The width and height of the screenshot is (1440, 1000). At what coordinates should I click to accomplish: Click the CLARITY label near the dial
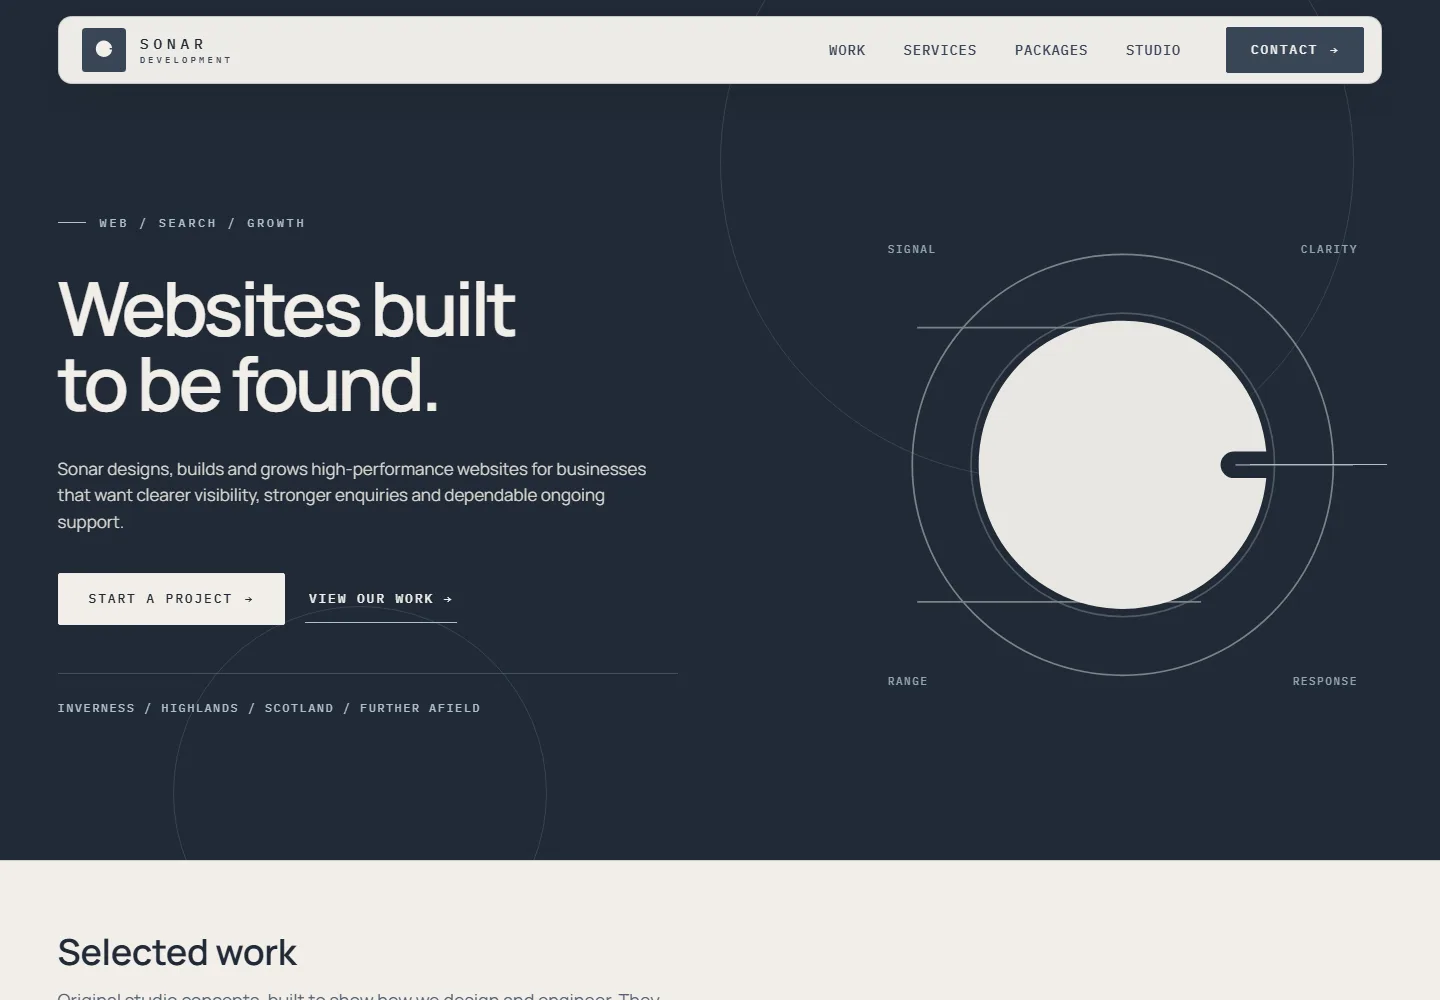tap(1329, 249)
